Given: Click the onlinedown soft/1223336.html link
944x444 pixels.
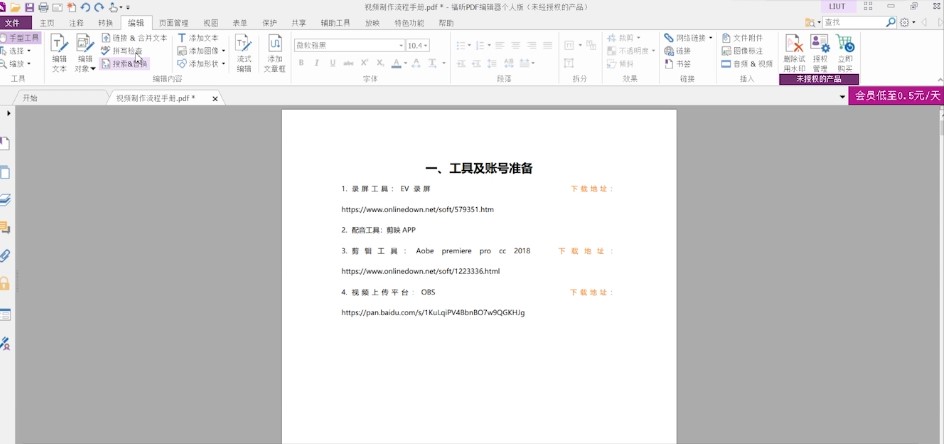Looking at the screenshot, I should point(420,271).
